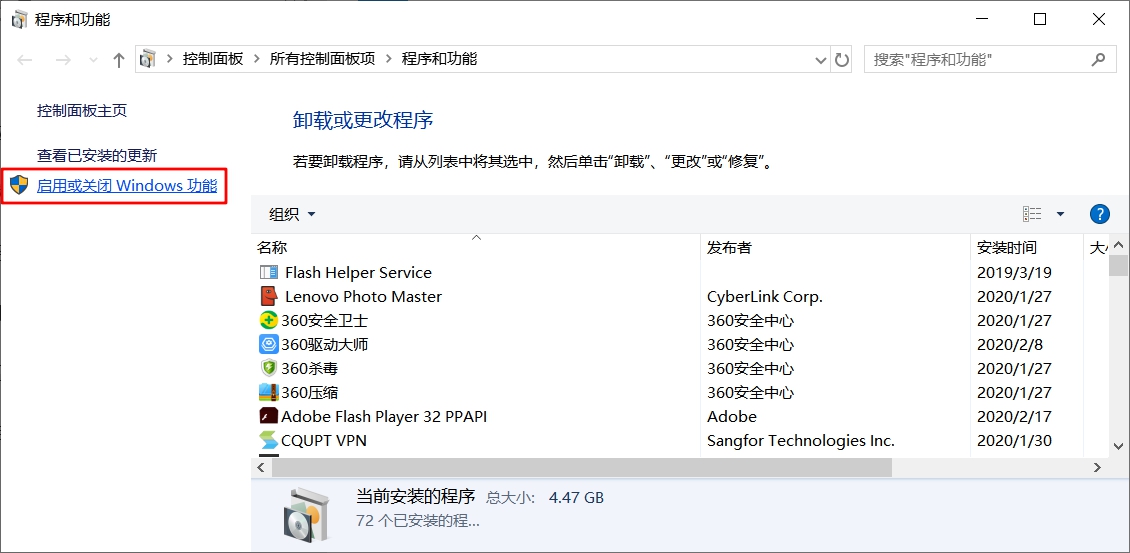Click the refresh button beside address bar
Screen dimensions: 1130x553
tap(842, 59)
